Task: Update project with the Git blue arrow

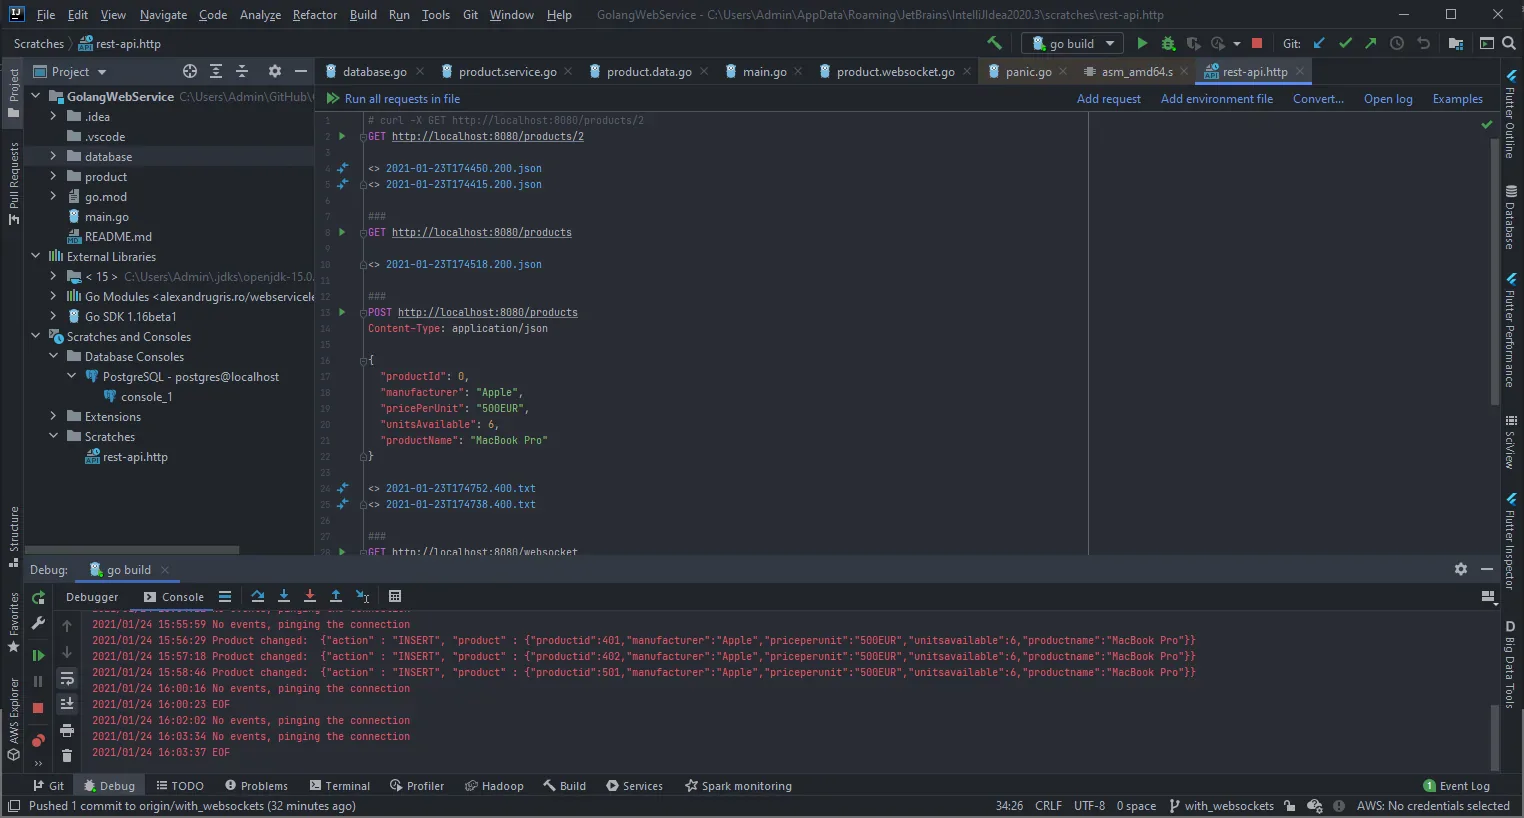Action: click(1319, 43)
